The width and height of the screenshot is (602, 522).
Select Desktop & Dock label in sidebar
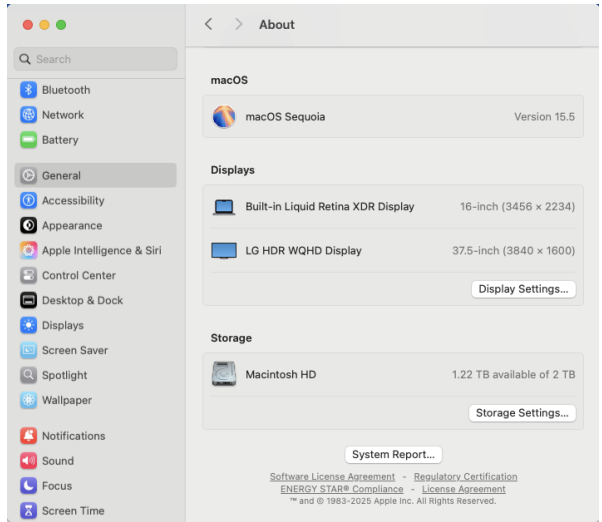83,301
